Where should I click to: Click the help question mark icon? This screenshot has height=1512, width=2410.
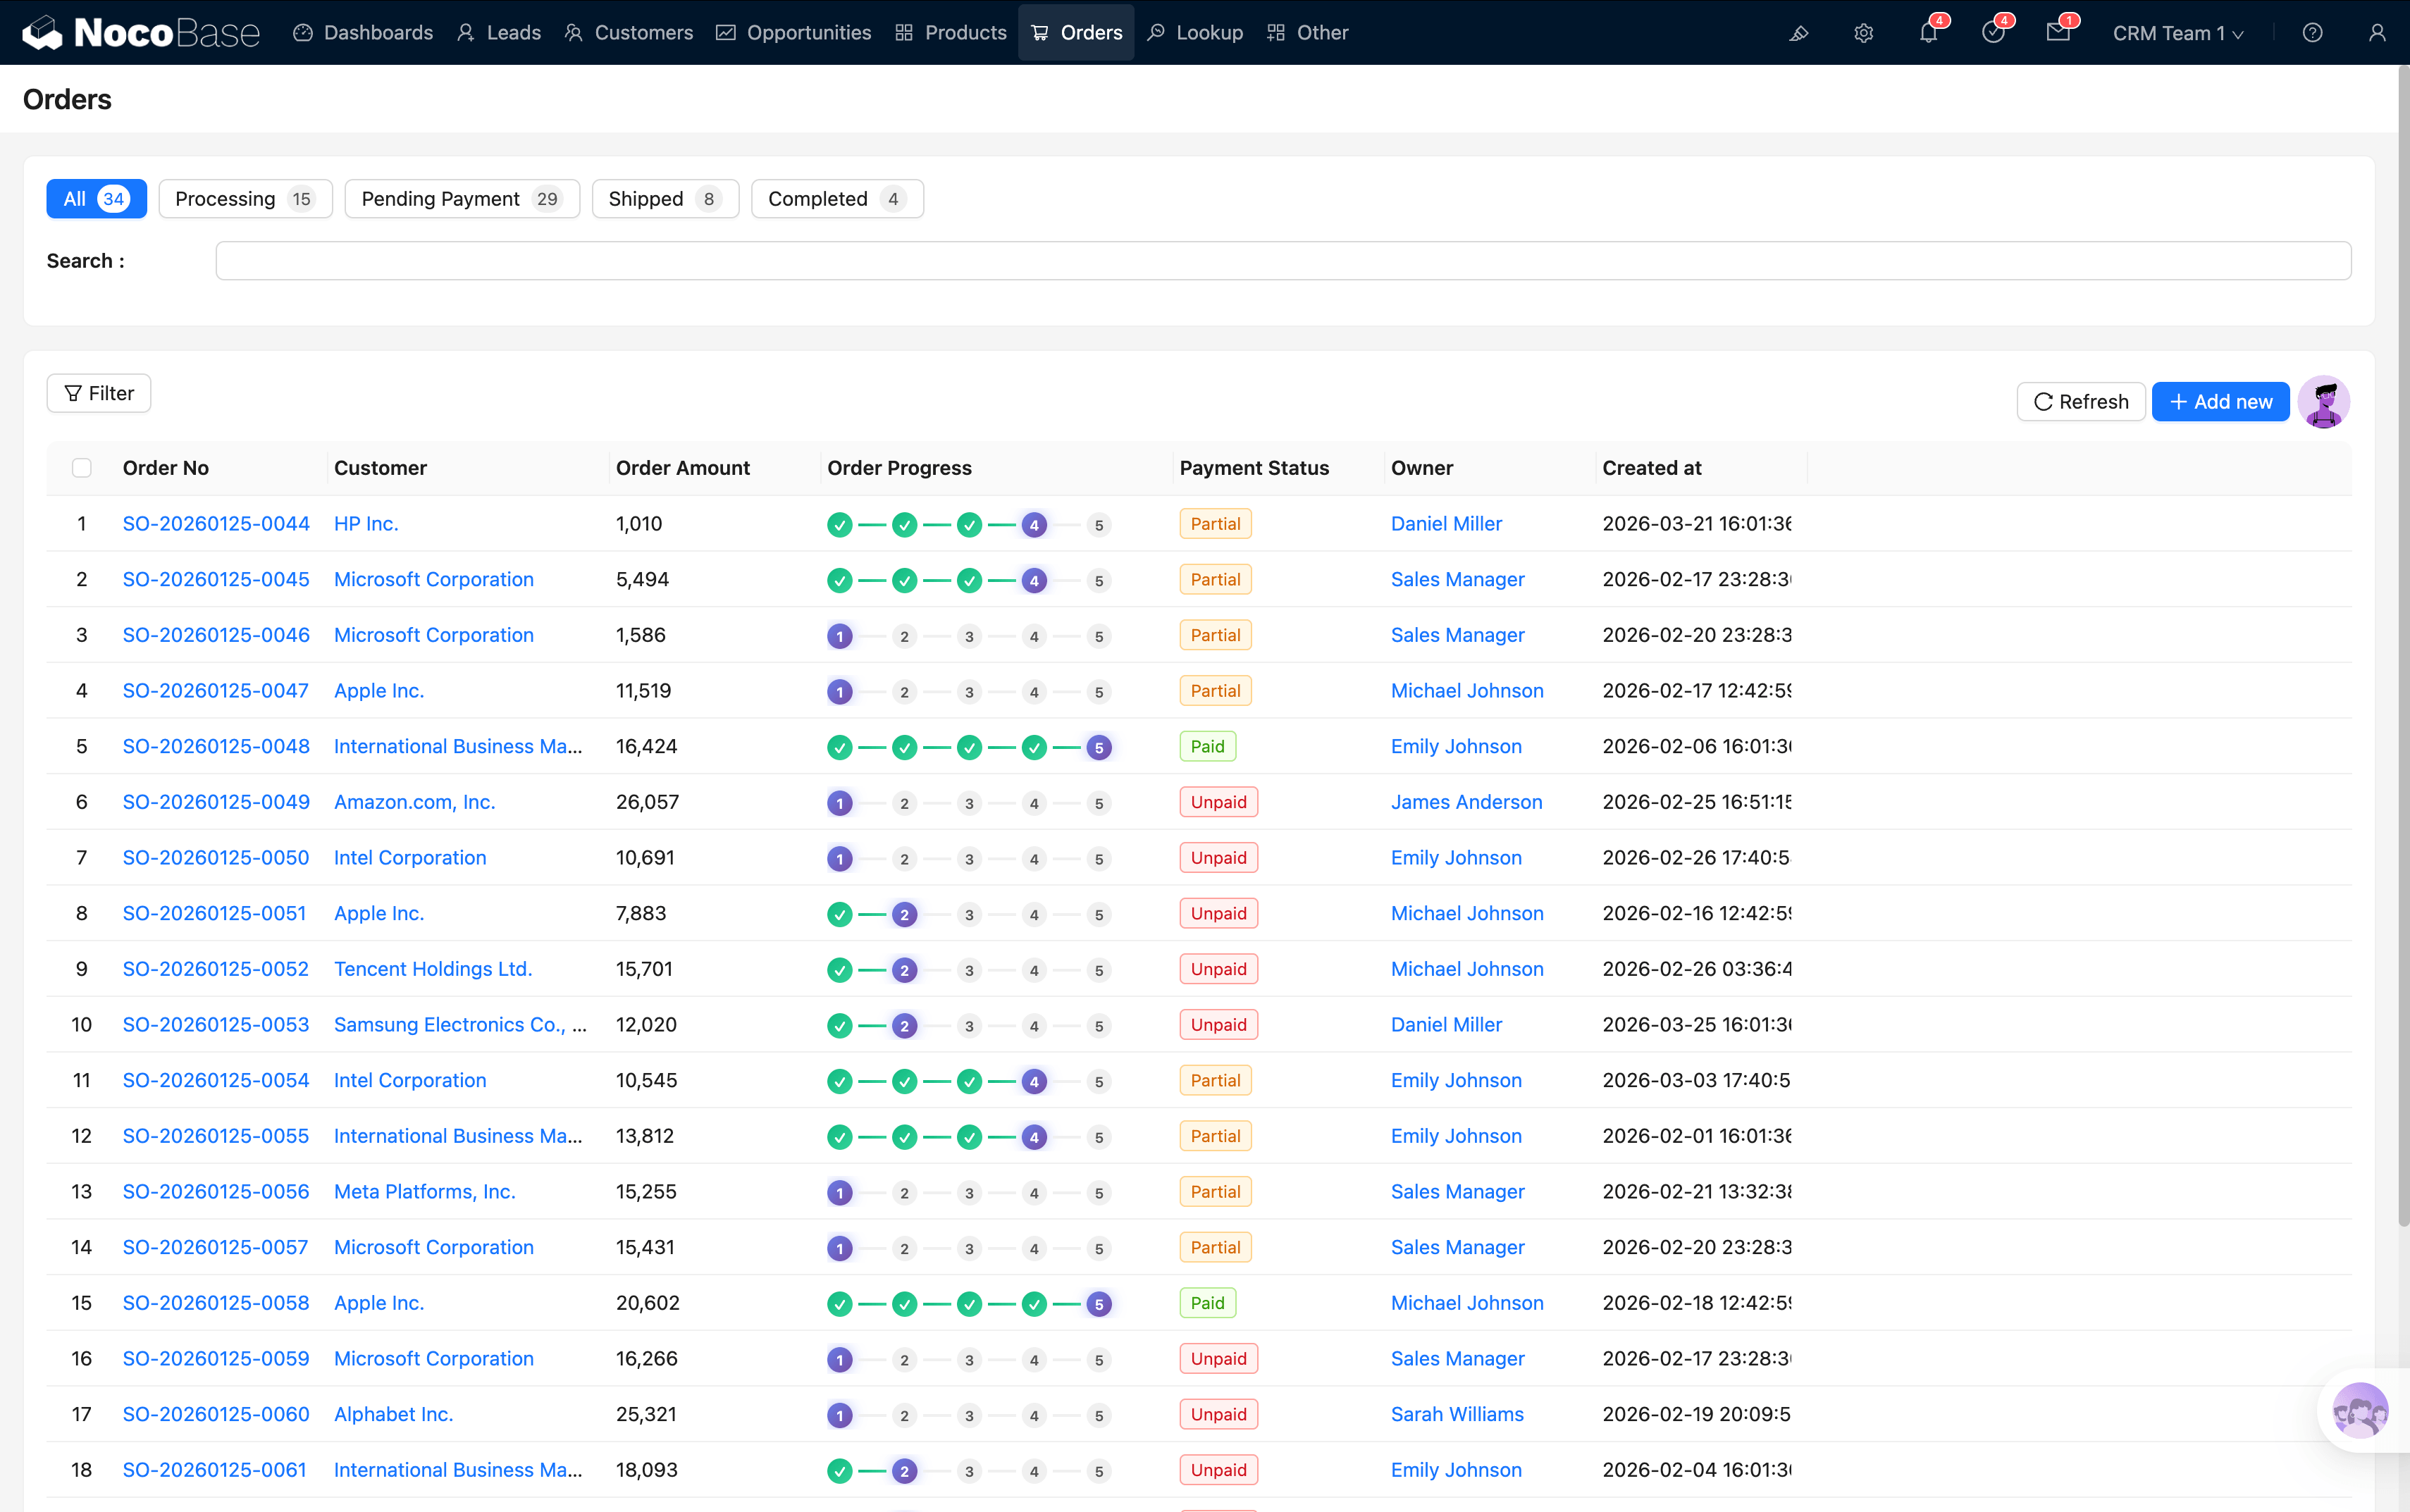tap(2312, 33)
